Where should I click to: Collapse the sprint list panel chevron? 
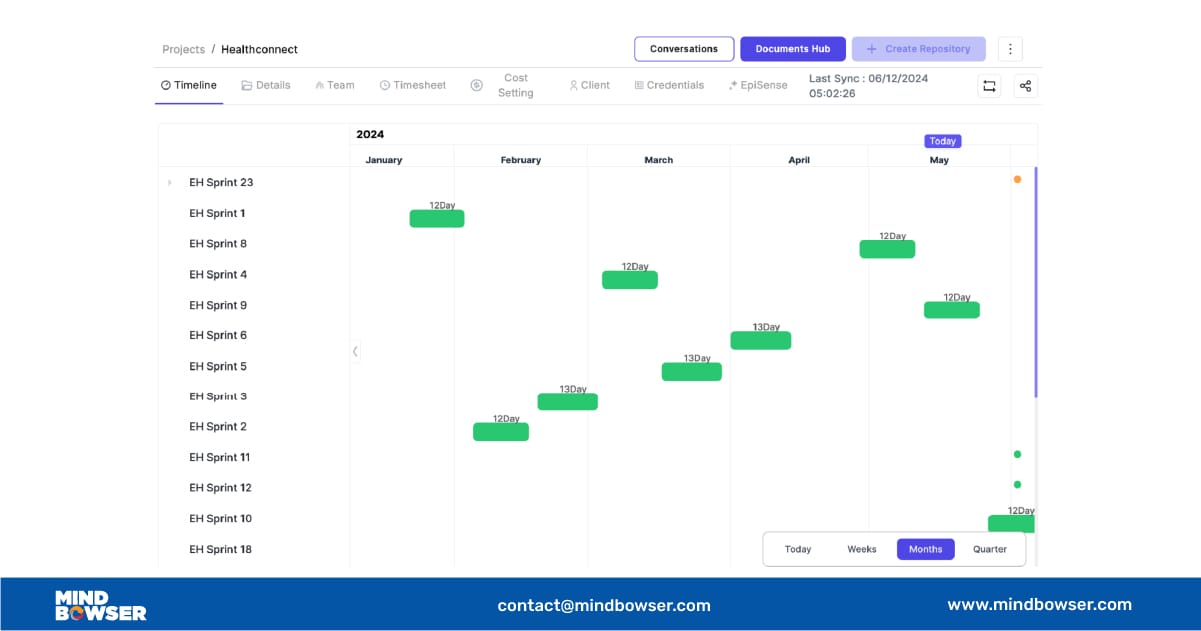coord(355,351)
